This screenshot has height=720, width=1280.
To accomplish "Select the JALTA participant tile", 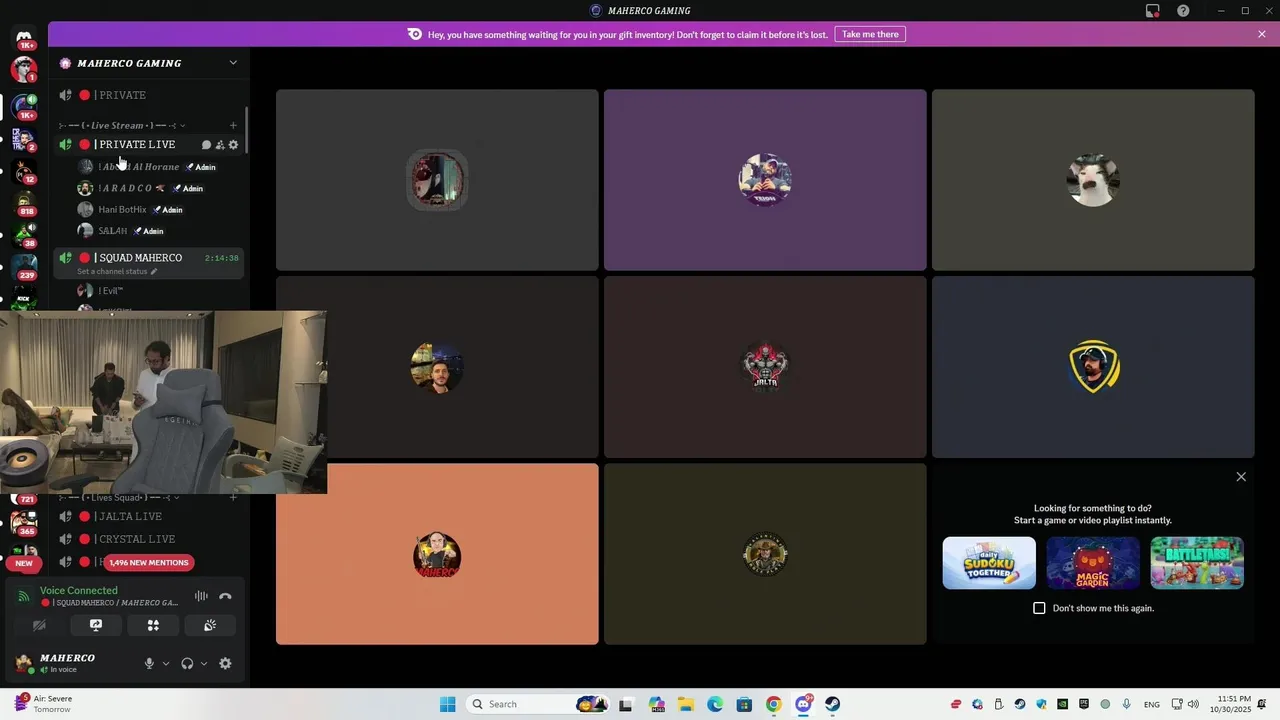I will pos(765,367).
